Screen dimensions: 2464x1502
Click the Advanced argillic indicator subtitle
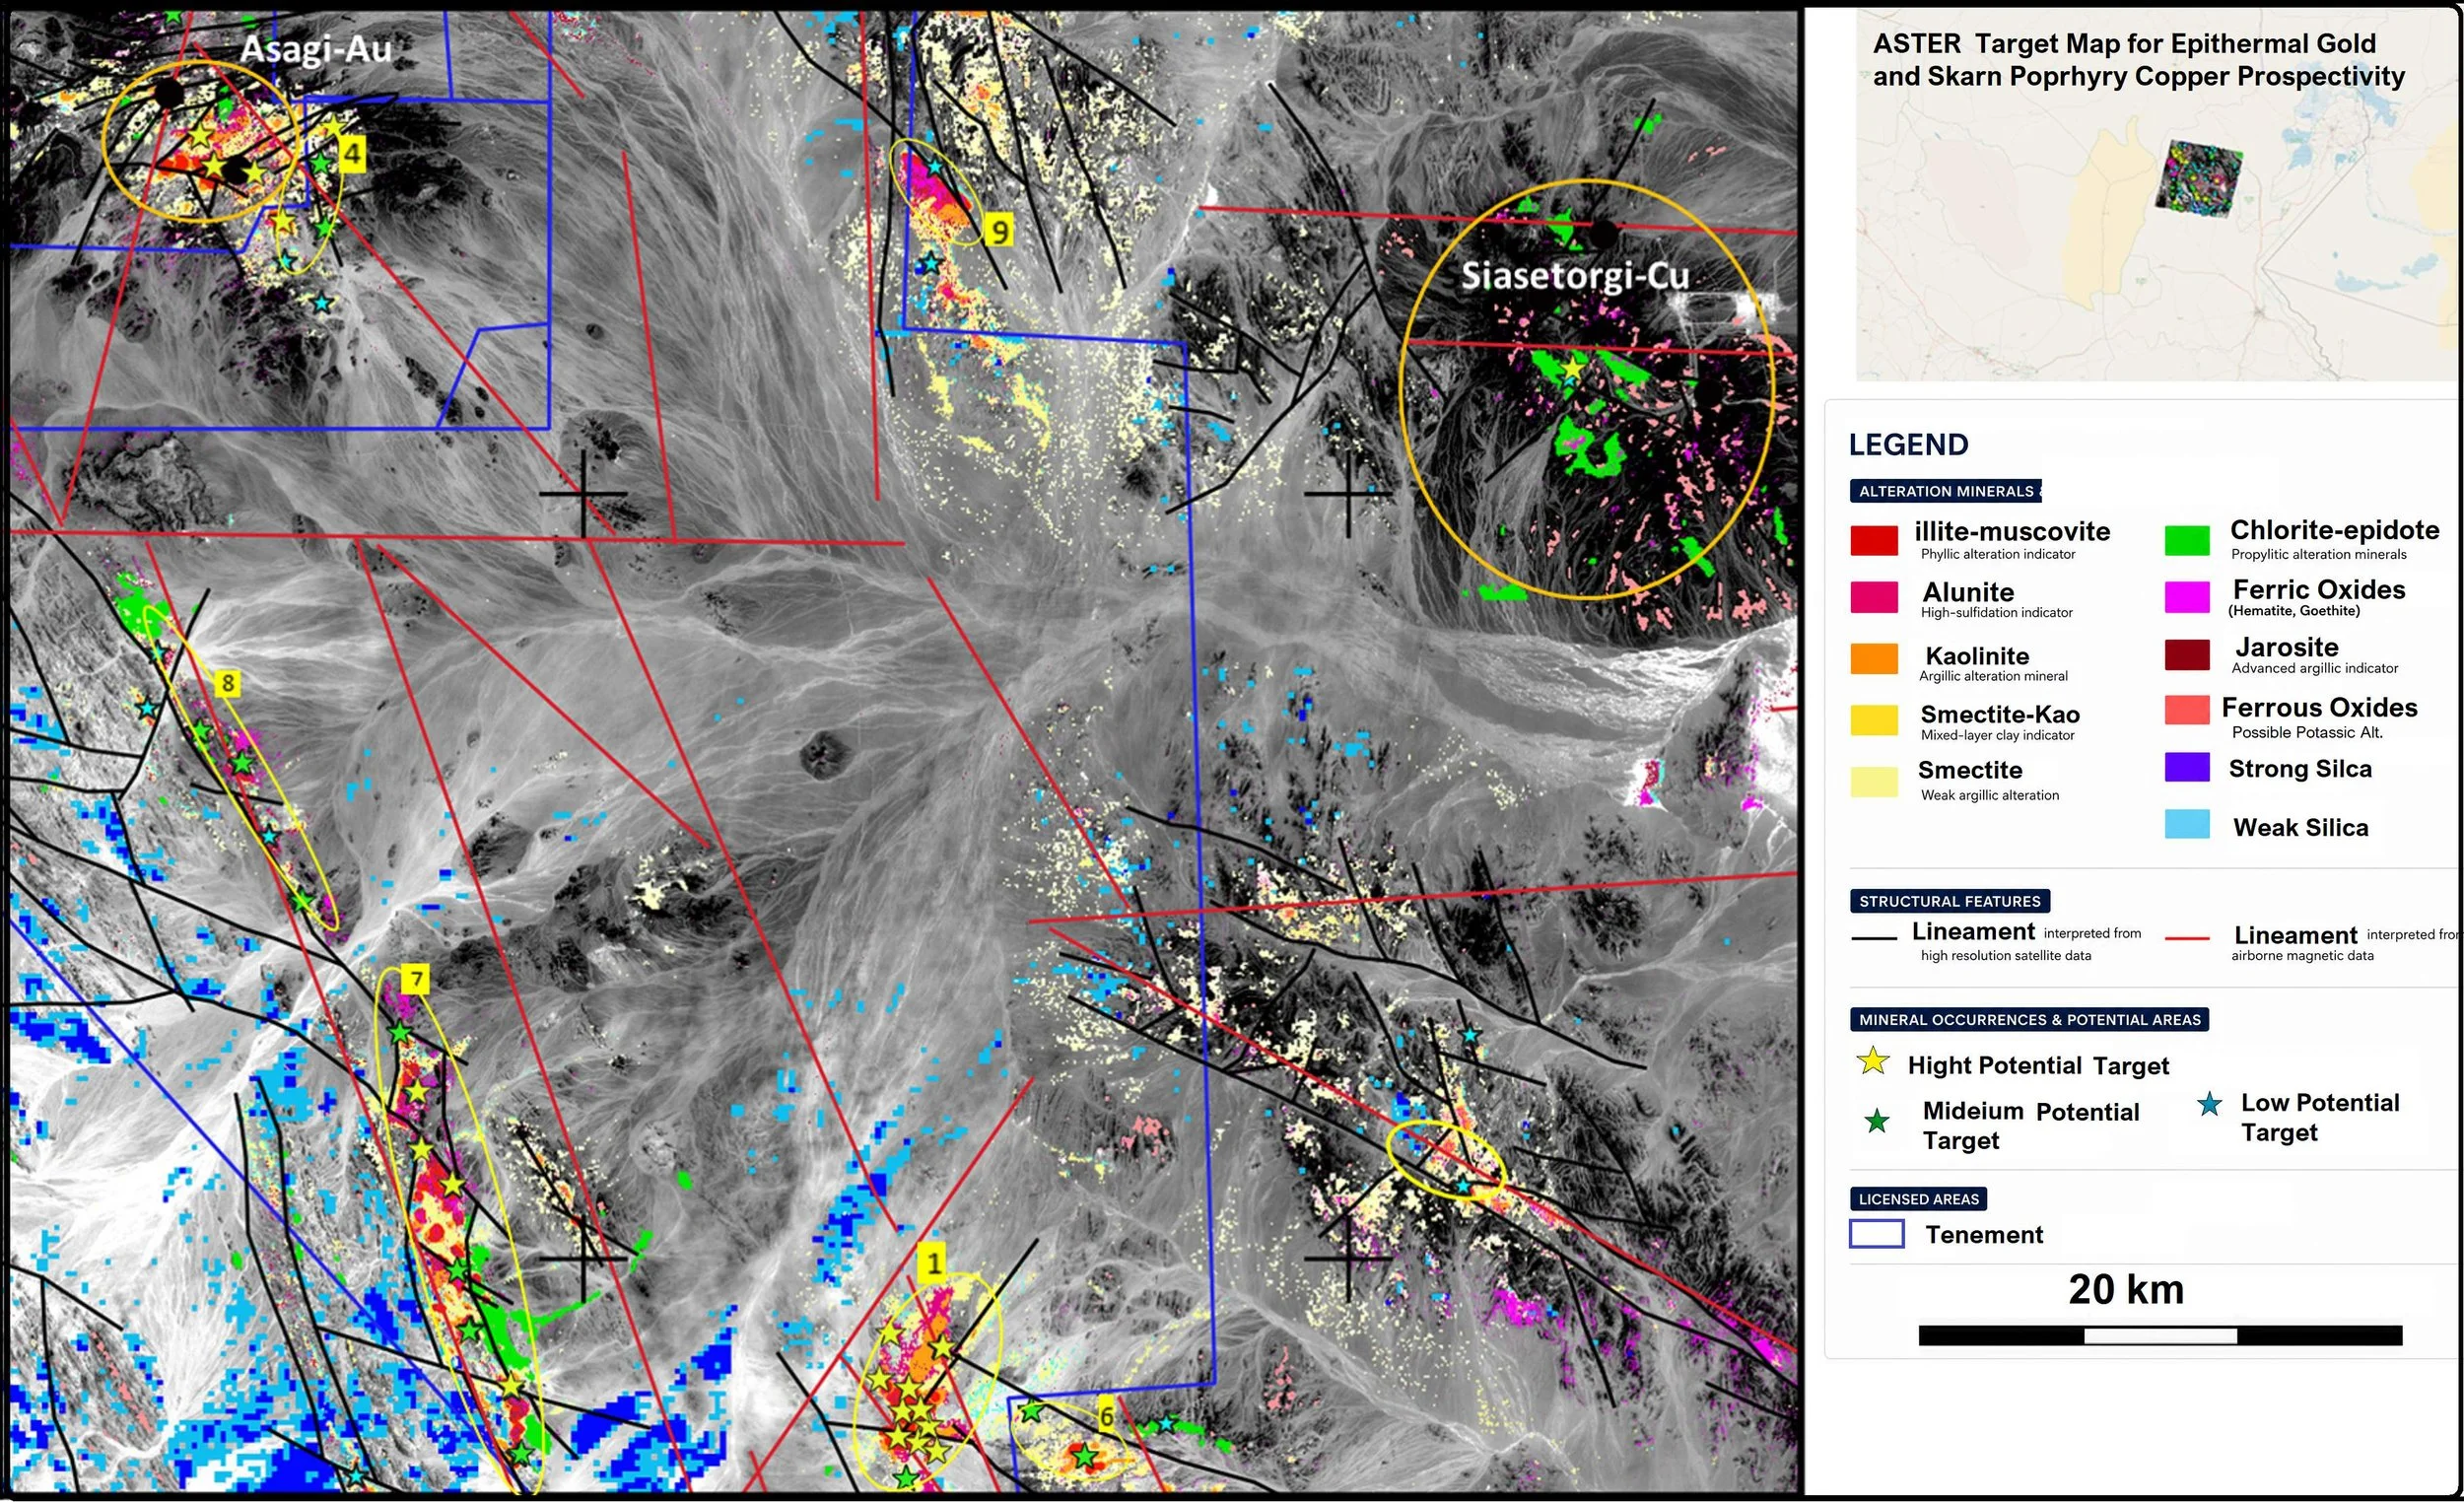pos(2315,668)
